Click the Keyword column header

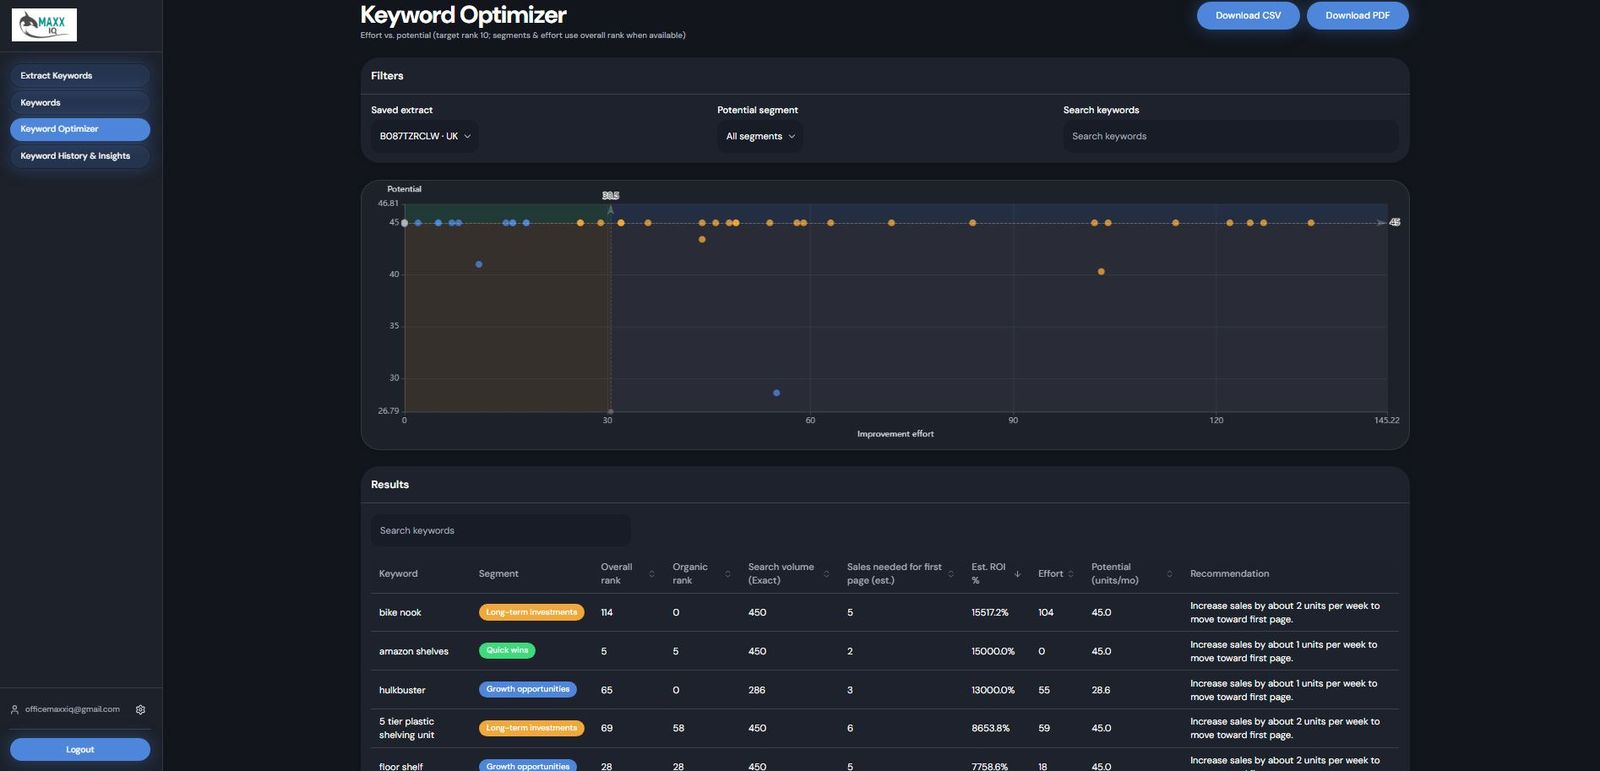click(x=398, y=574)
